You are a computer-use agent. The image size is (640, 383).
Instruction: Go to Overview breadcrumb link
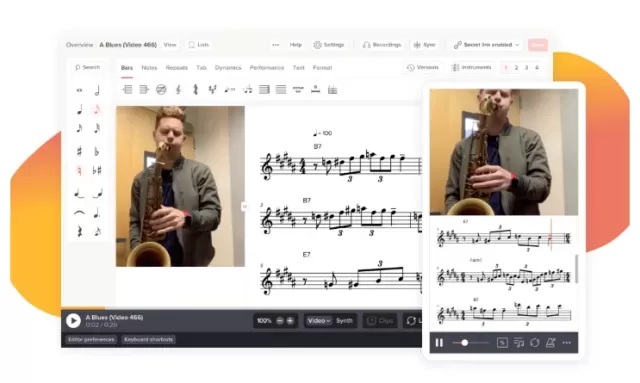(x=80, y=45)
